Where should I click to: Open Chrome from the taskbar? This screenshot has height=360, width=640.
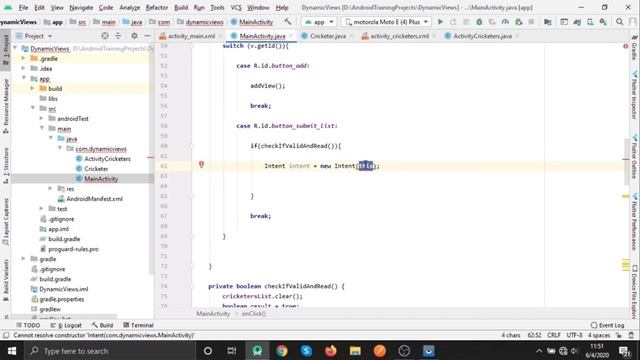pyautogui.click(x=282, y=351)
